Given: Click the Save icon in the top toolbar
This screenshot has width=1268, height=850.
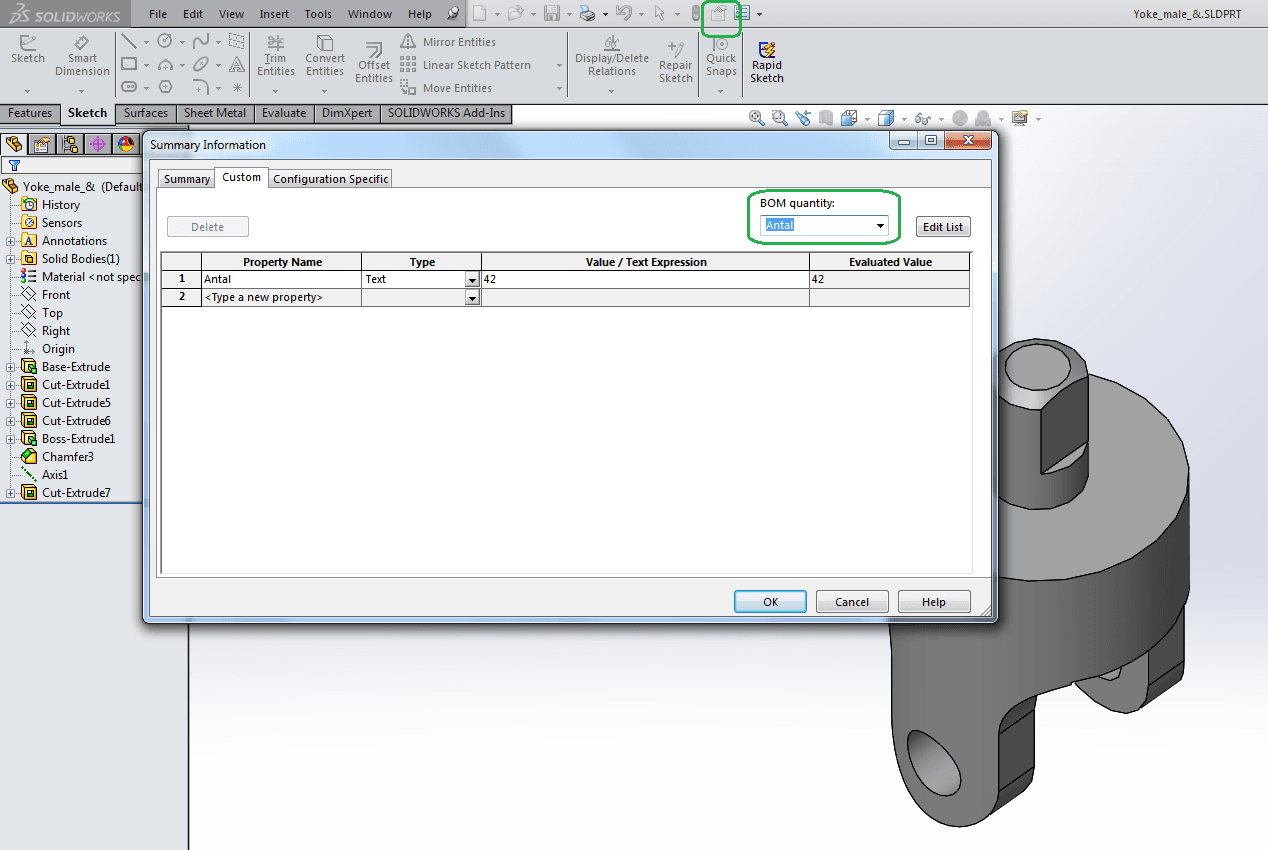Looking at the screenshot, I should (x=551, y=14).
